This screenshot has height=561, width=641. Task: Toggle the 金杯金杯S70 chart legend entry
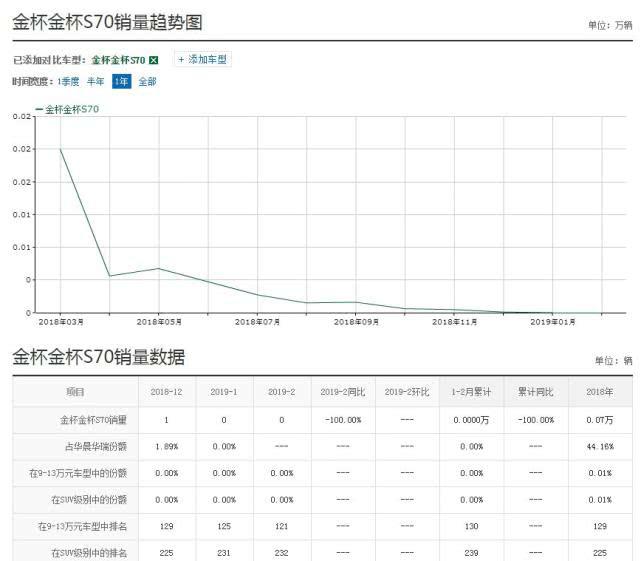(67, 109)
